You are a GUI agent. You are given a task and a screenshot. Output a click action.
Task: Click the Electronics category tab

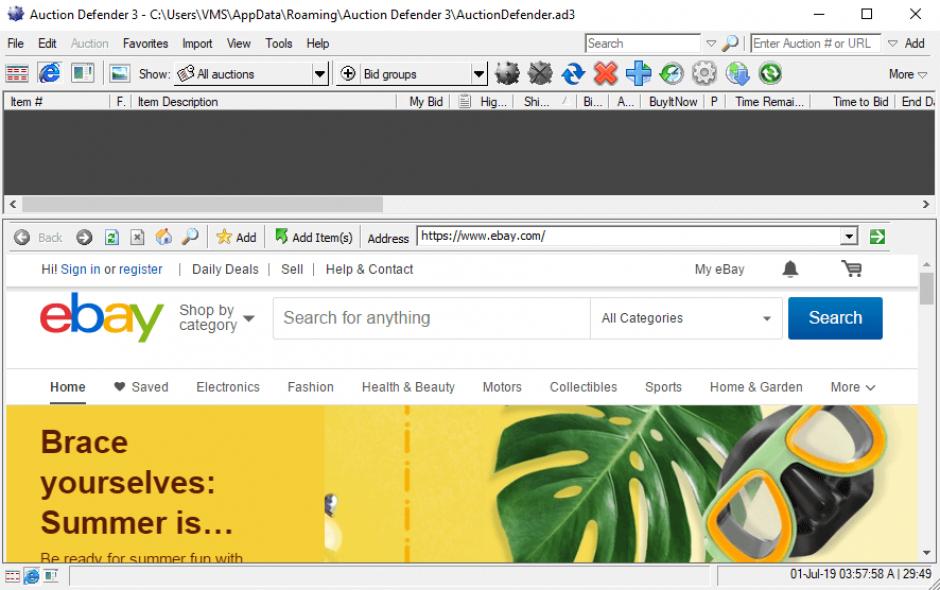228,387
